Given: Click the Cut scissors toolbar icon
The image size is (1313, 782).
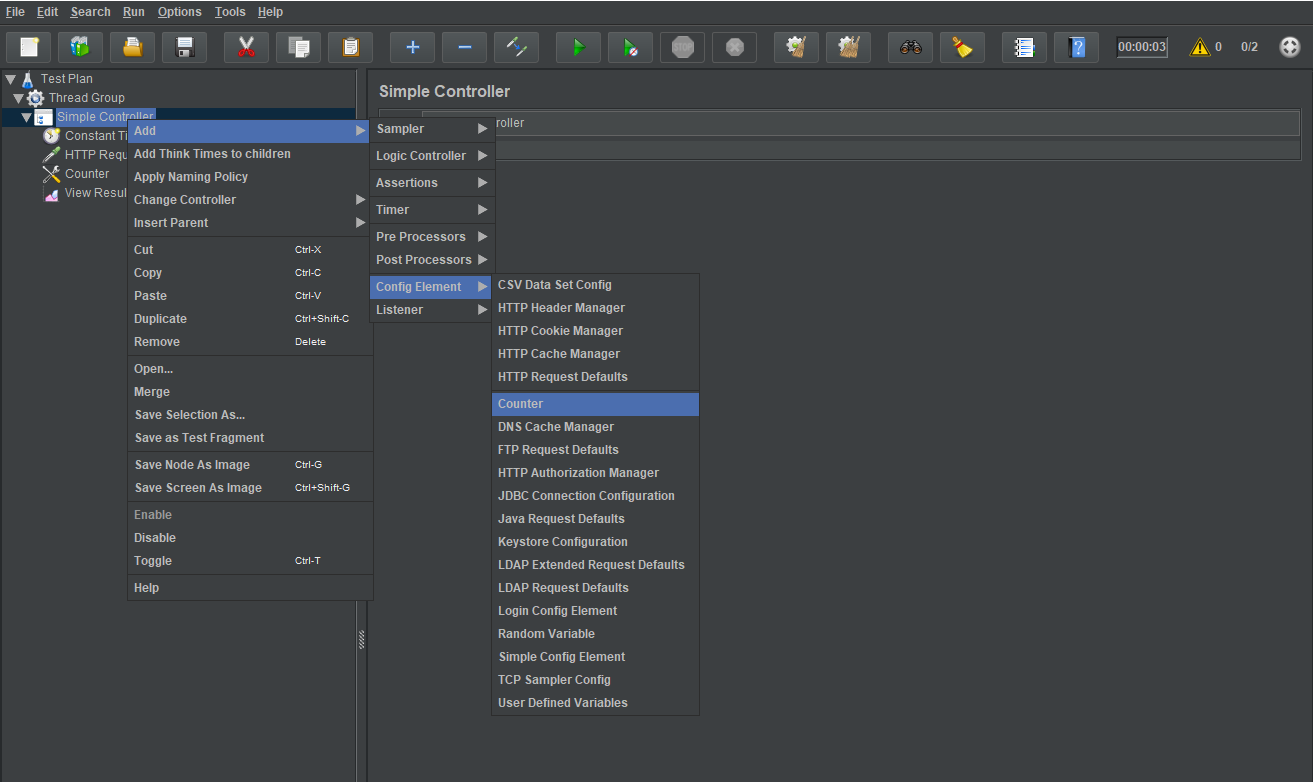Looking at the screenshot, I should [x=246, y=47].
